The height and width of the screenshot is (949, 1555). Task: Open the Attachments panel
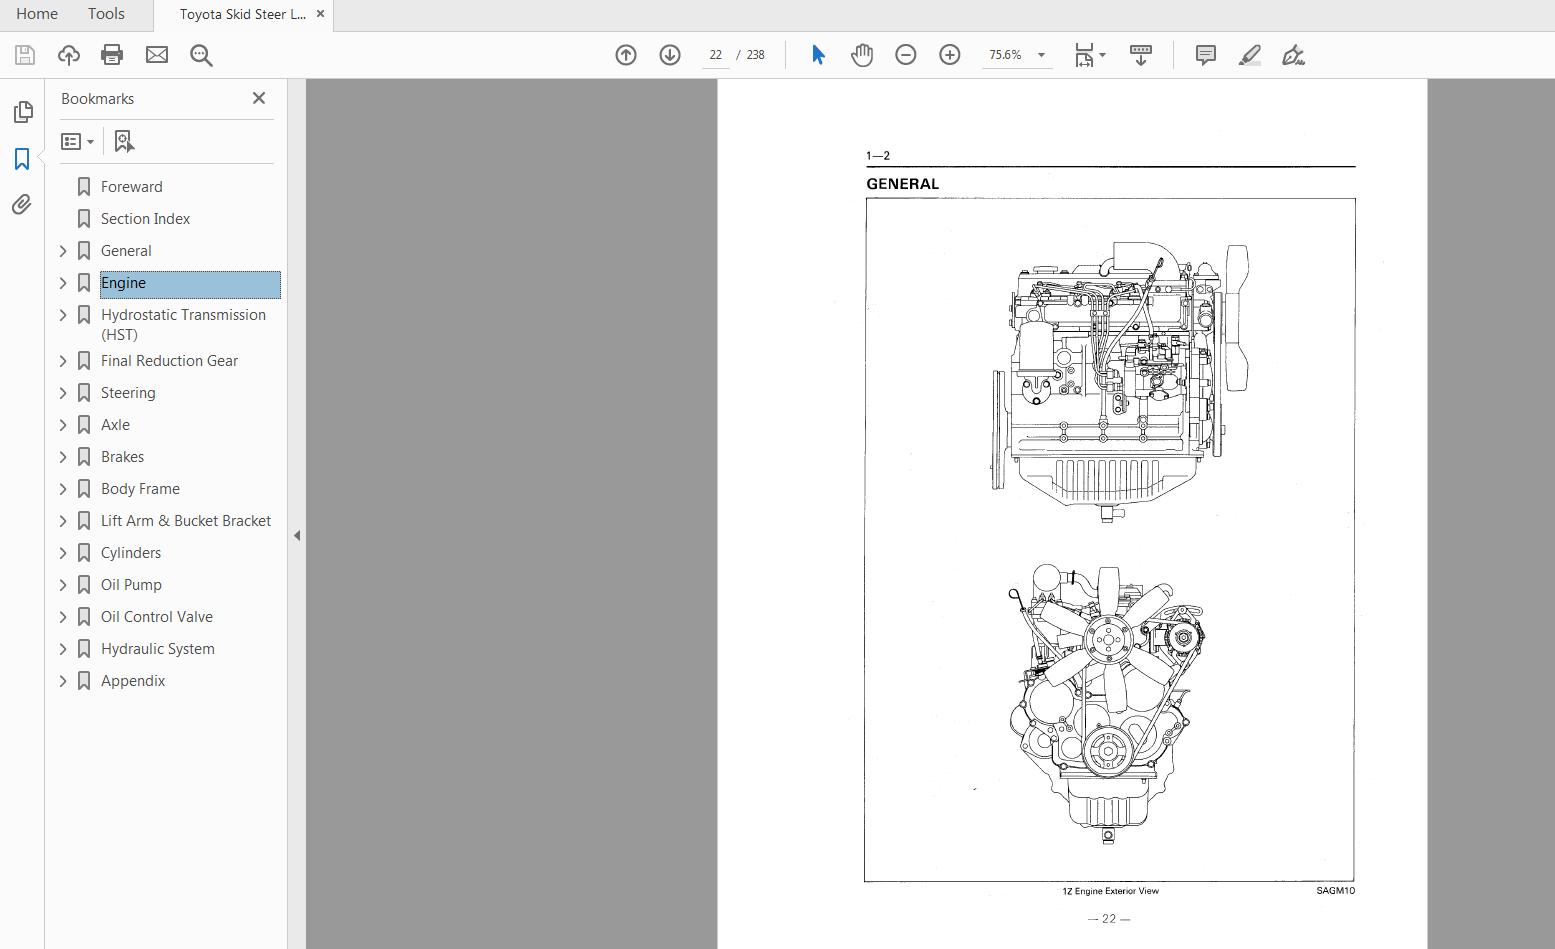[22, 204]
